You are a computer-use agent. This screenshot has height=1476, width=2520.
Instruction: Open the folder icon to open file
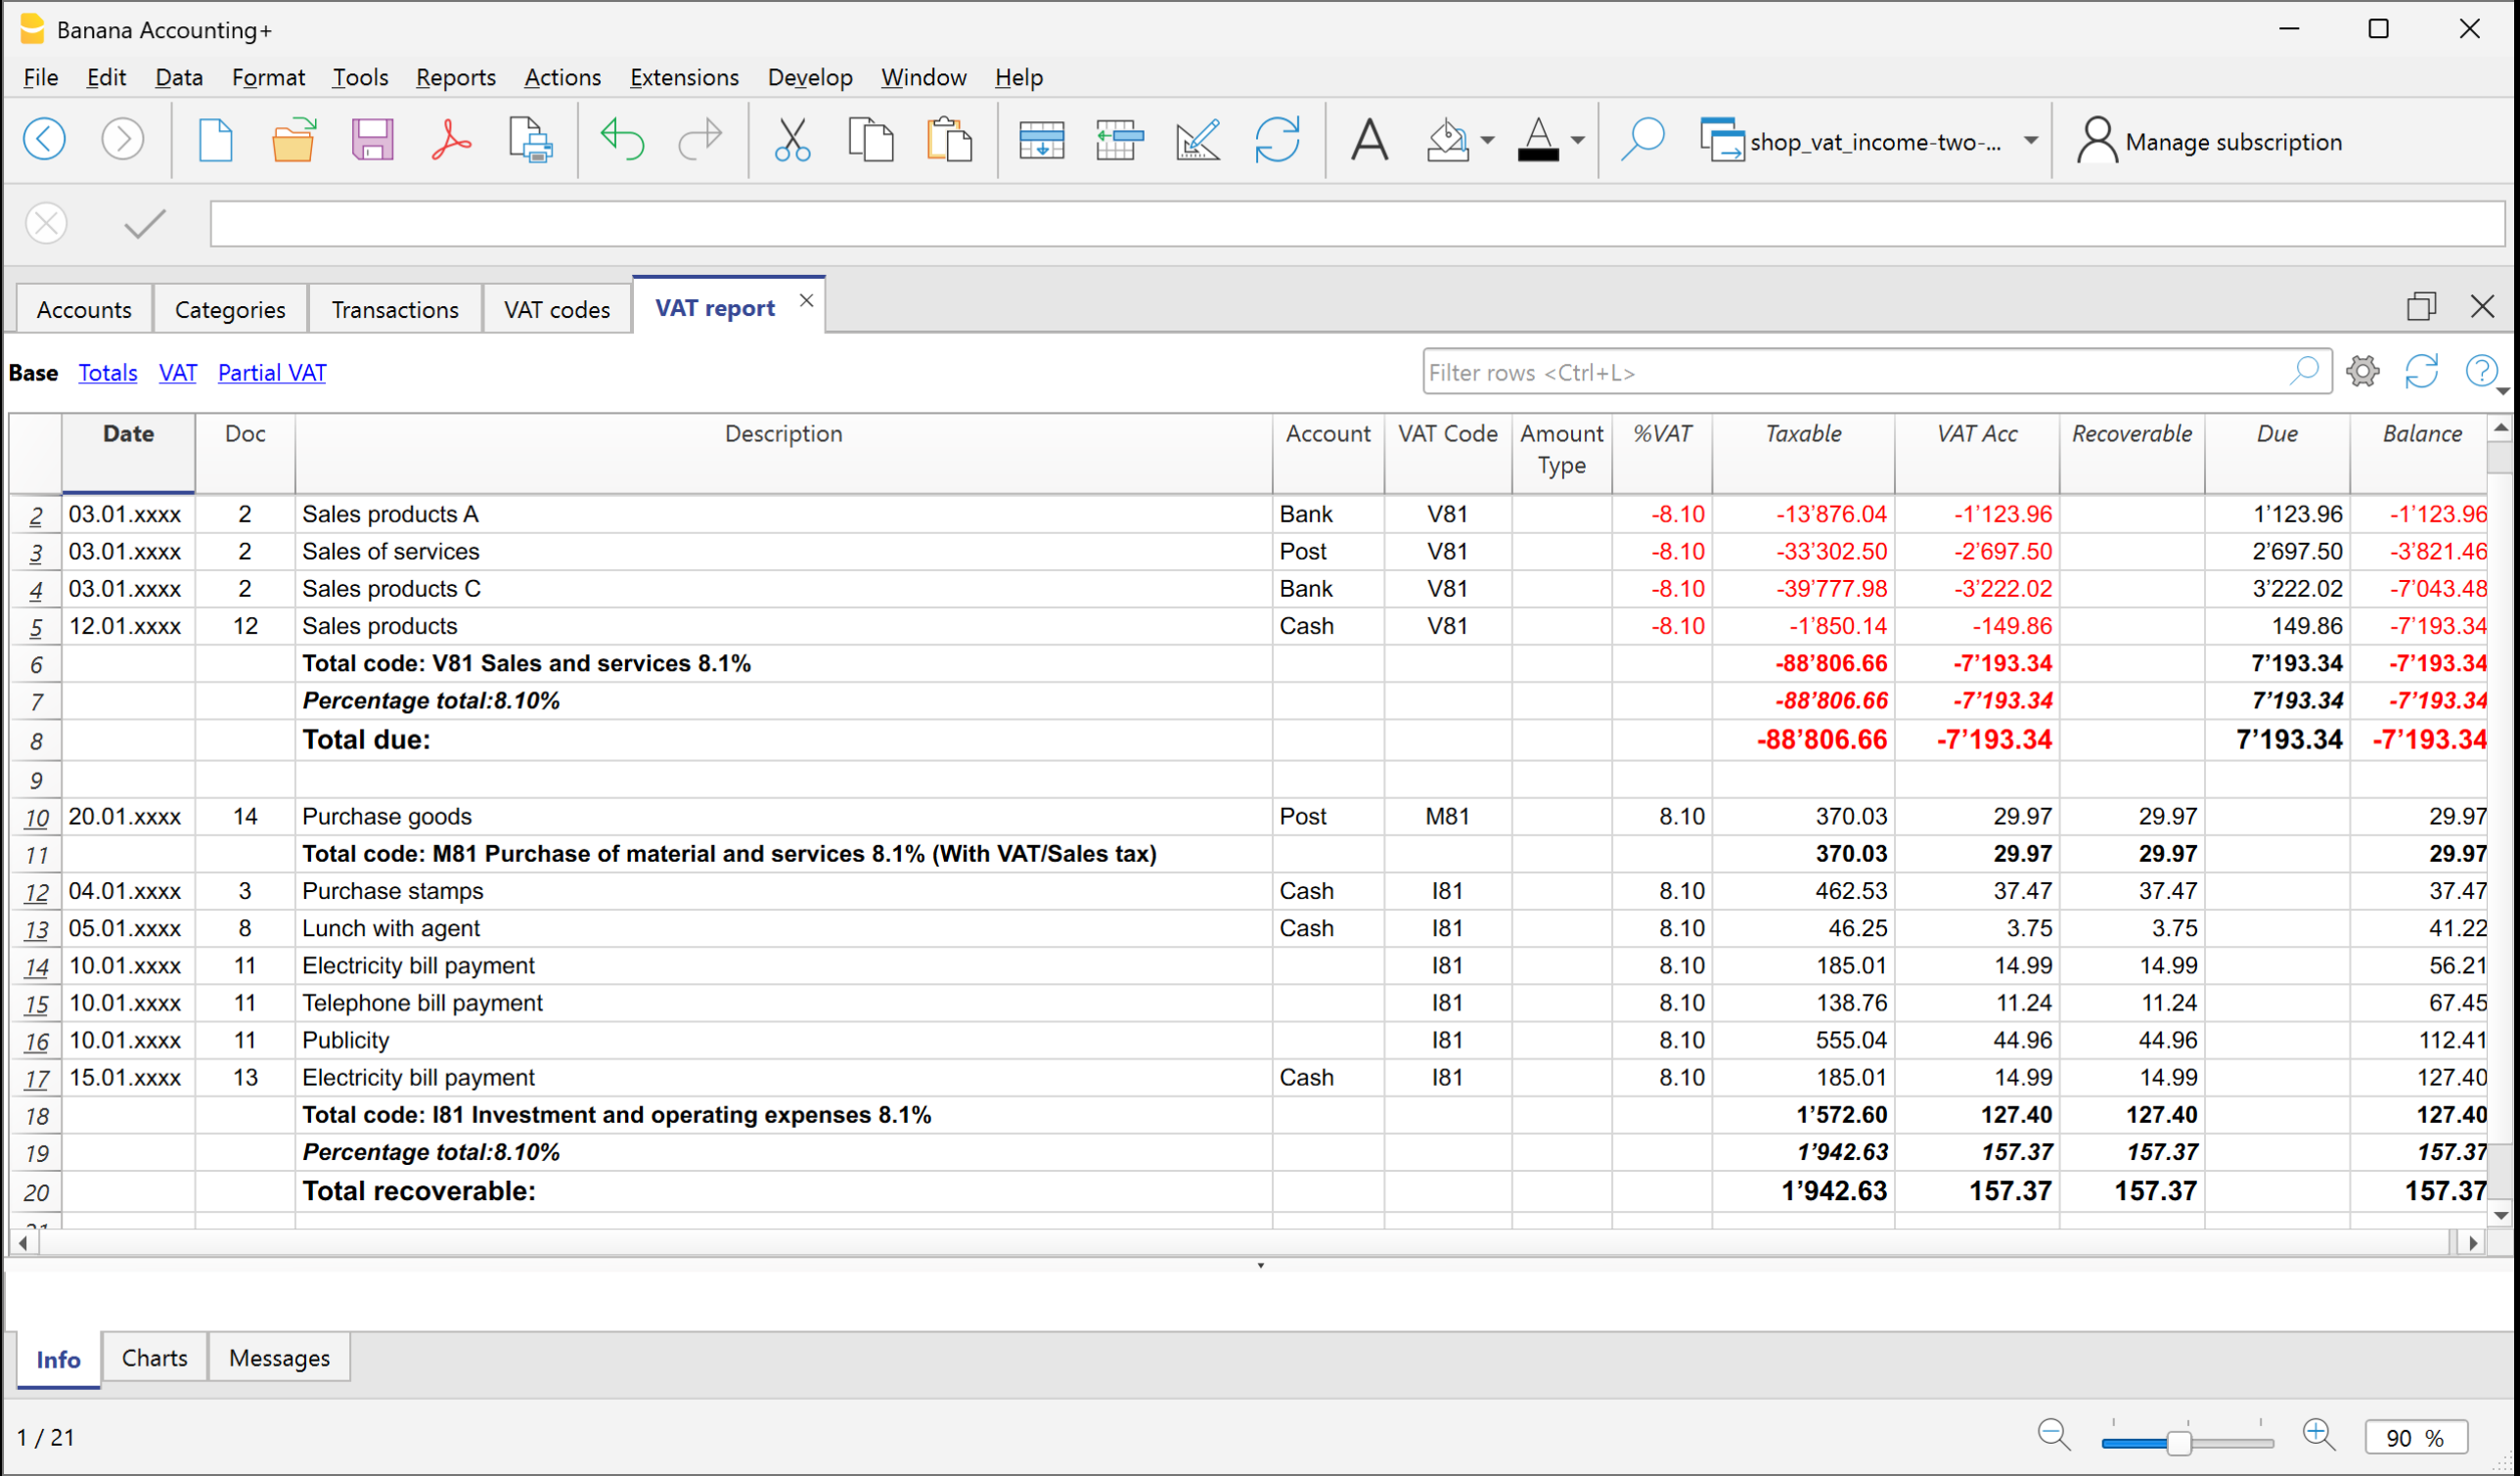tap(293, 141)
